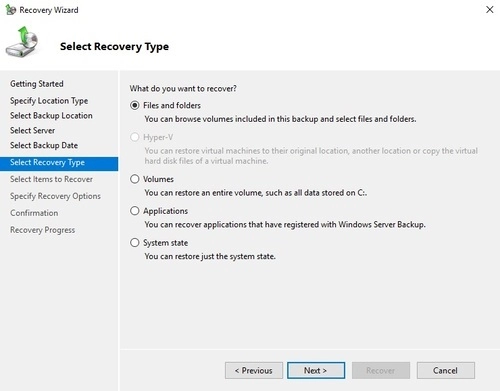Click the Recovery Wizard window title text
Image resolution: width=500 pixels, height=391 pixels.
click(x=49, y=10)
